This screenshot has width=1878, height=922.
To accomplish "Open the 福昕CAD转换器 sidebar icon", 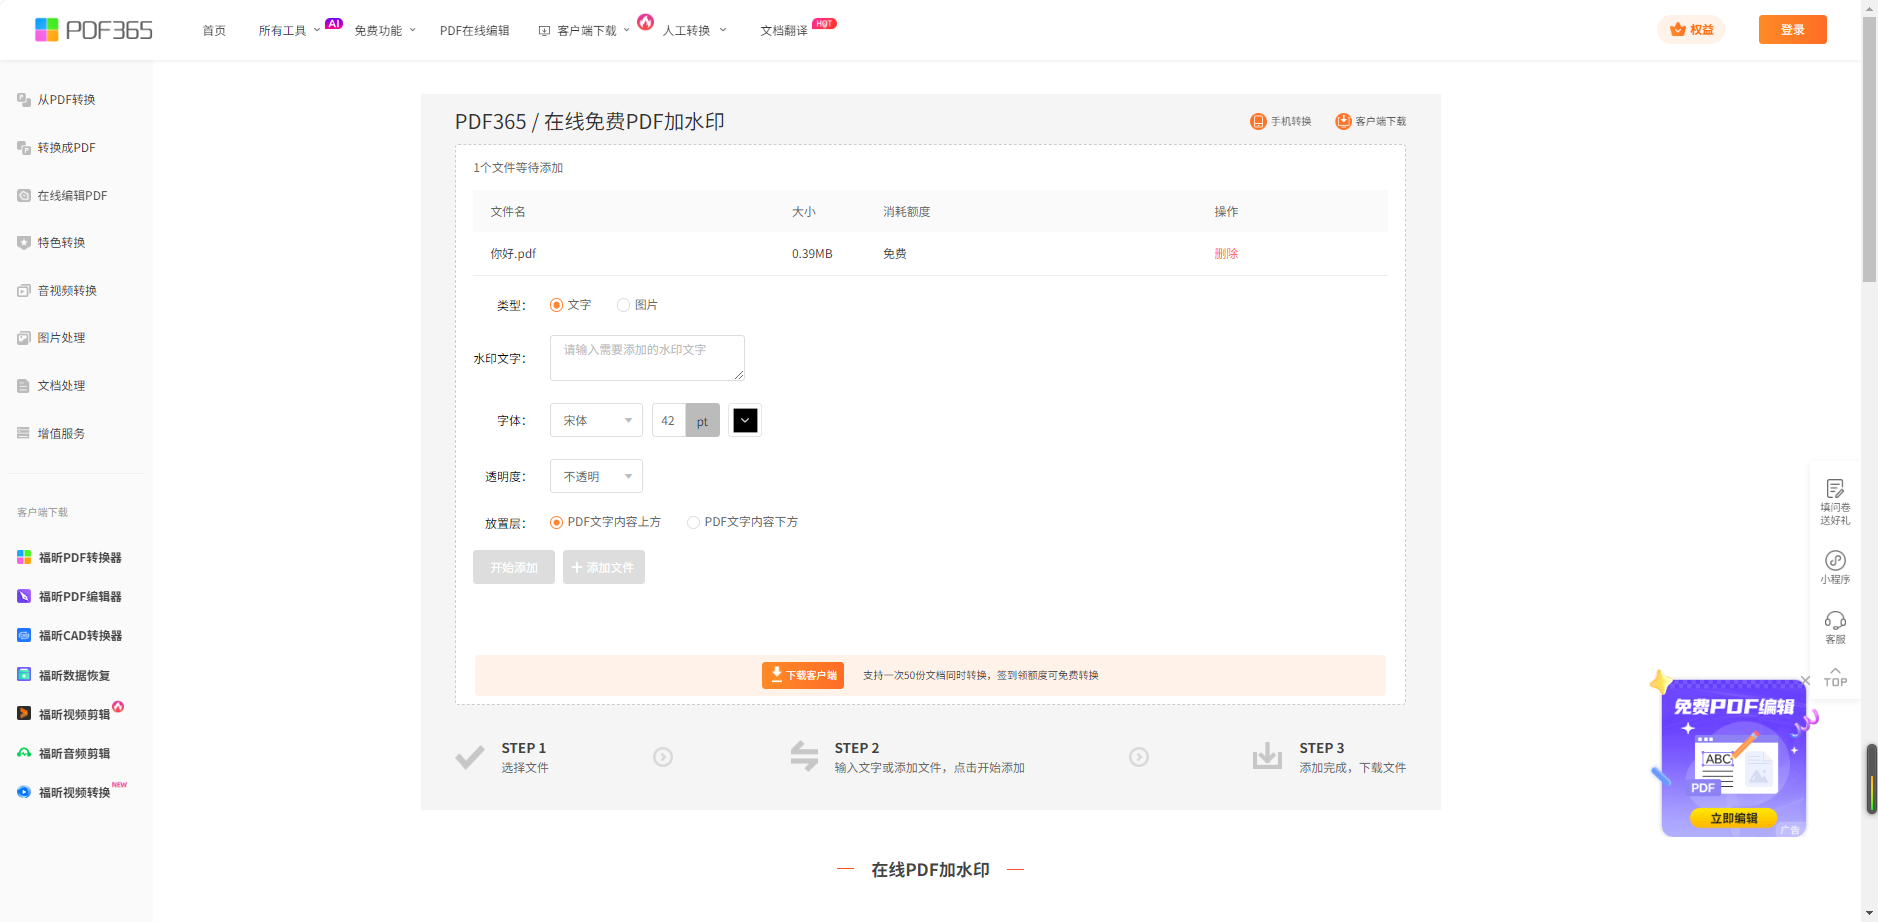I will click(24, 635).
